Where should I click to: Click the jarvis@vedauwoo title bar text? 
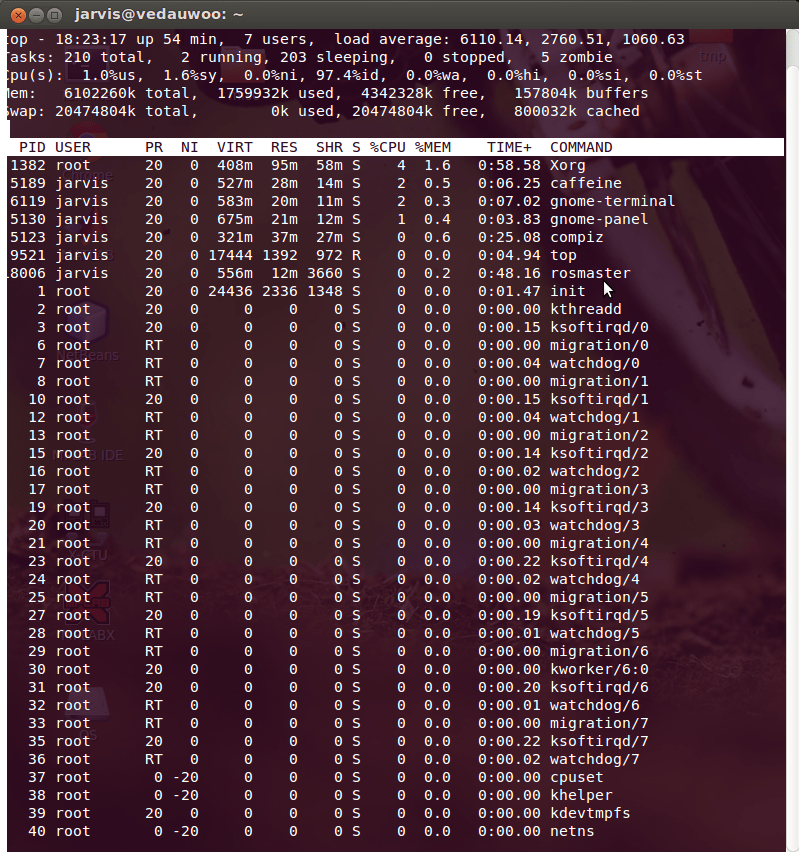(160, 15)
